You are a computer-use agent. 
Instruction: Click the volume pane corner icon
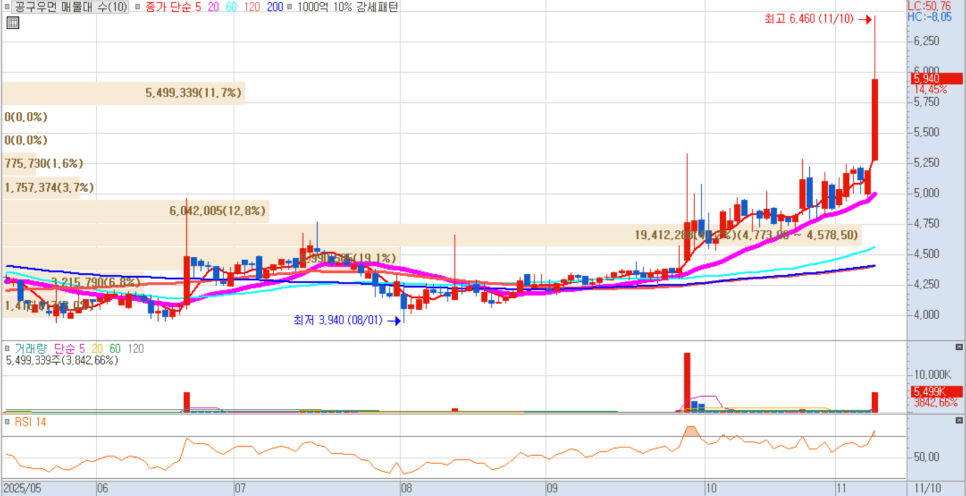click(959, 348)
